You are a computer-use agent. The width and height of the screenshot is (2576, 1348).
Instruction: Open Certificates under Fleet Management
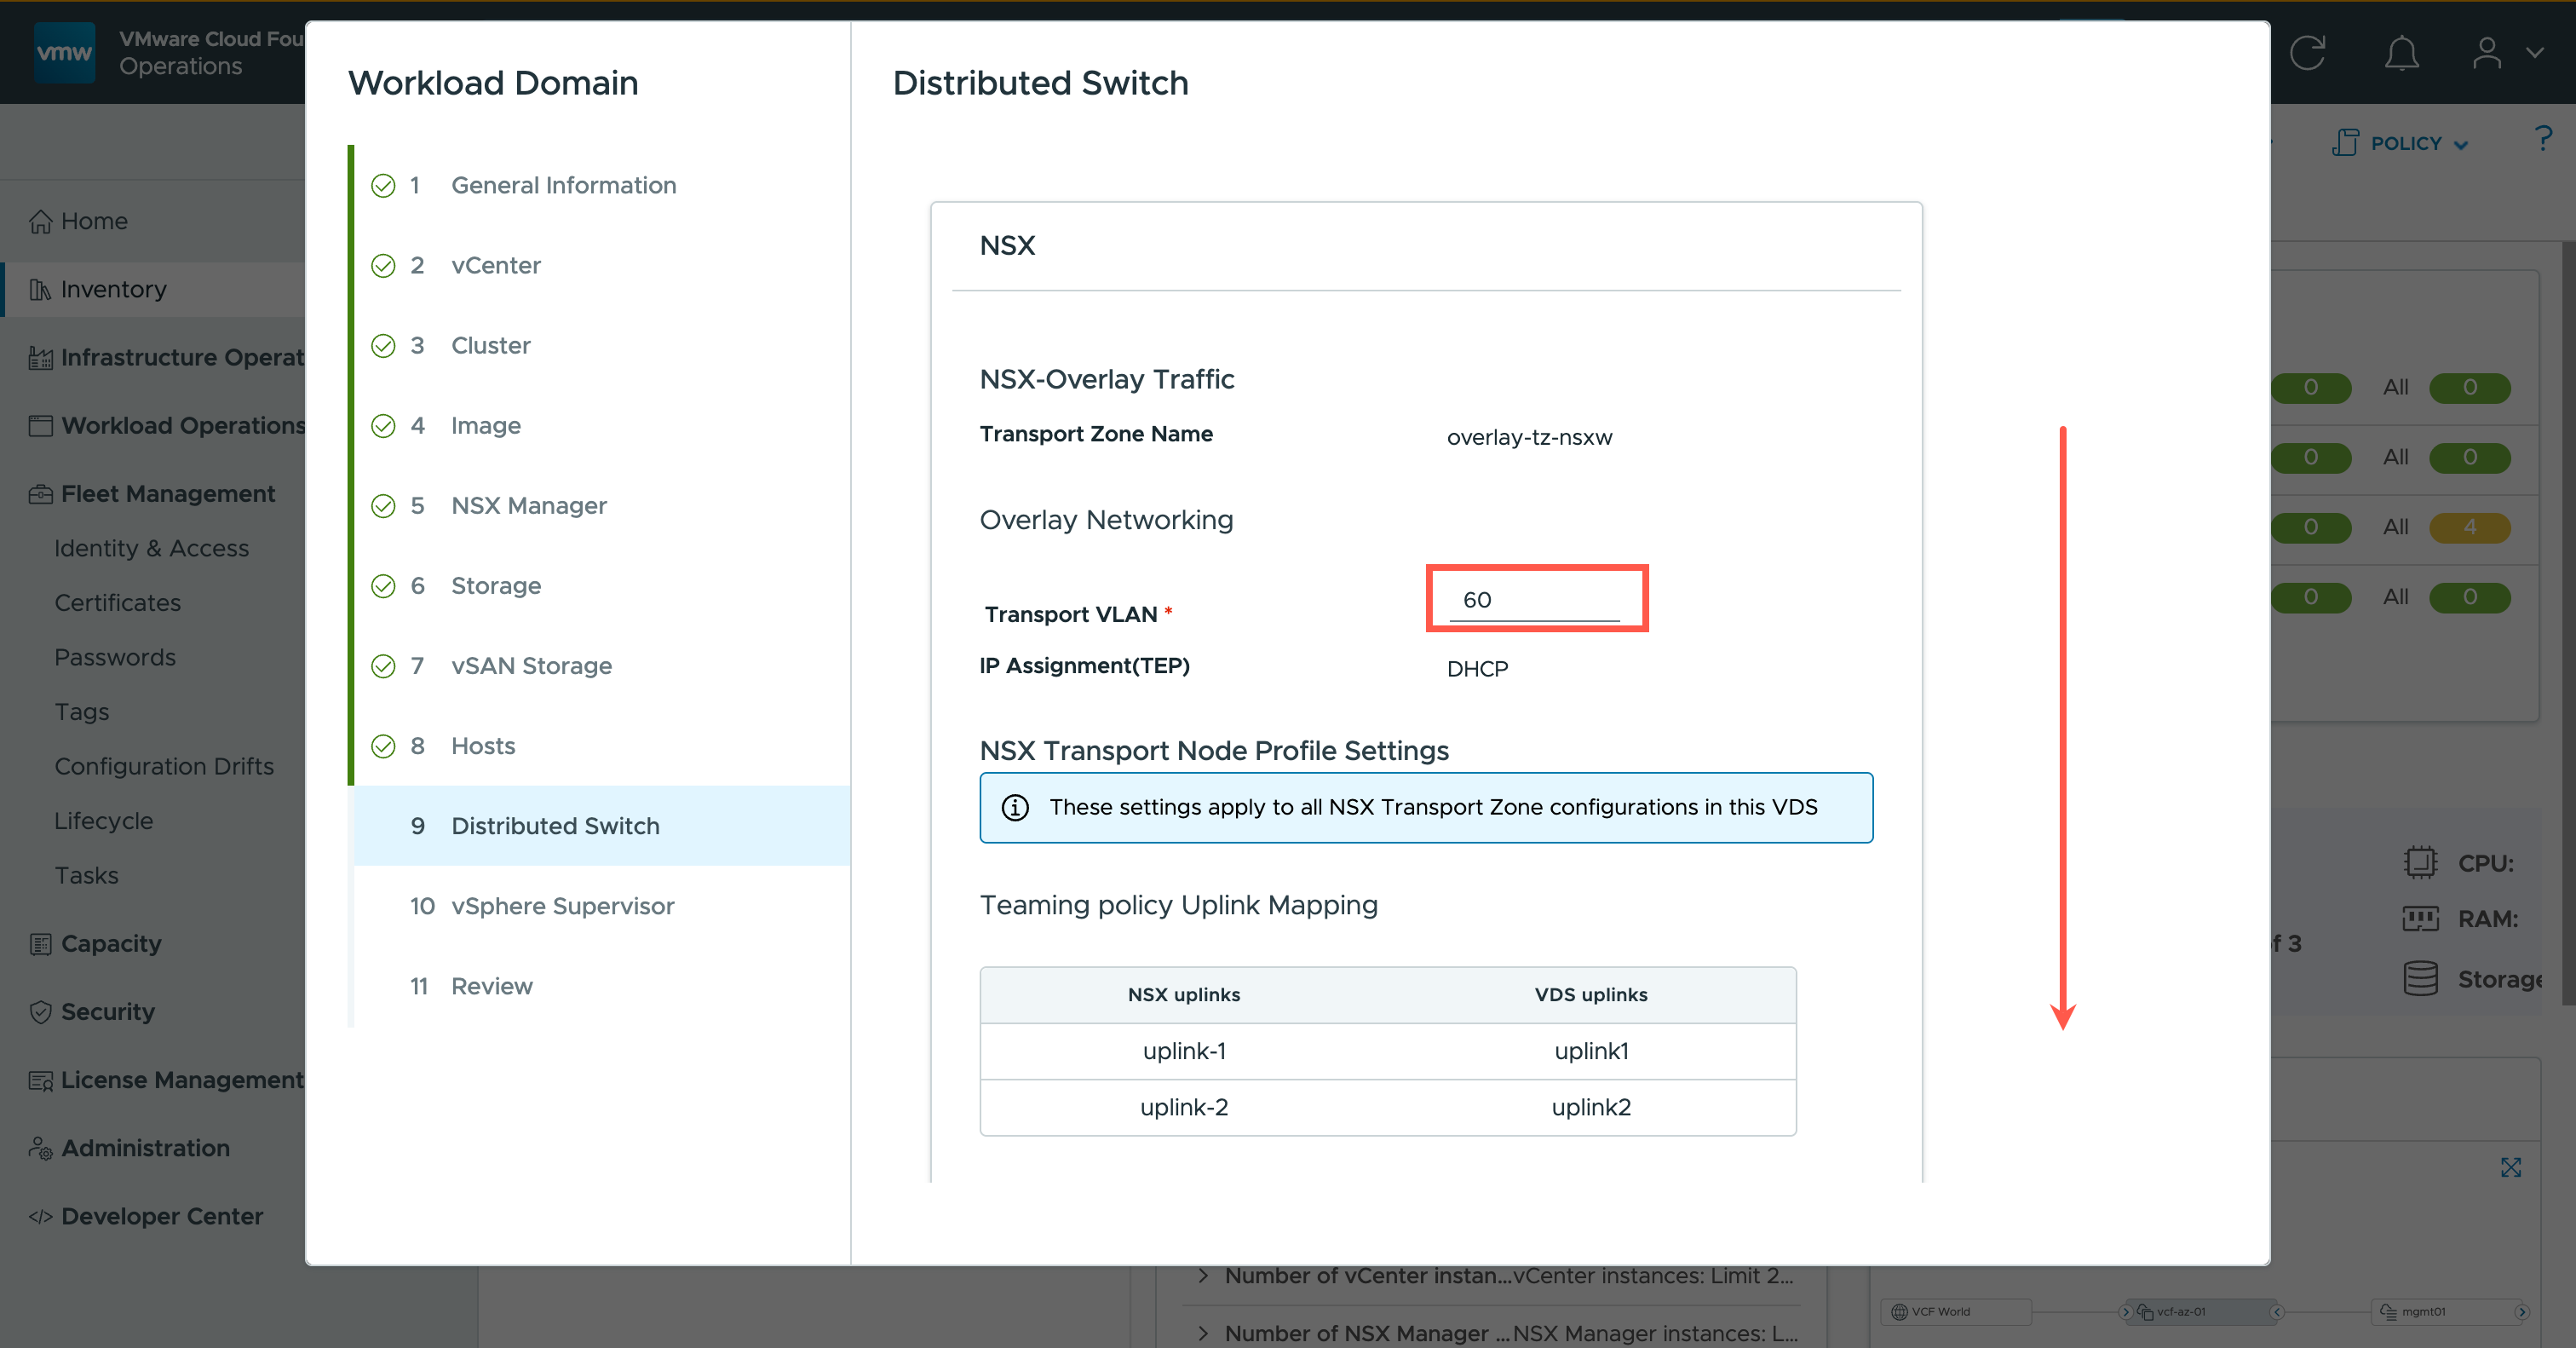(117, 603)
